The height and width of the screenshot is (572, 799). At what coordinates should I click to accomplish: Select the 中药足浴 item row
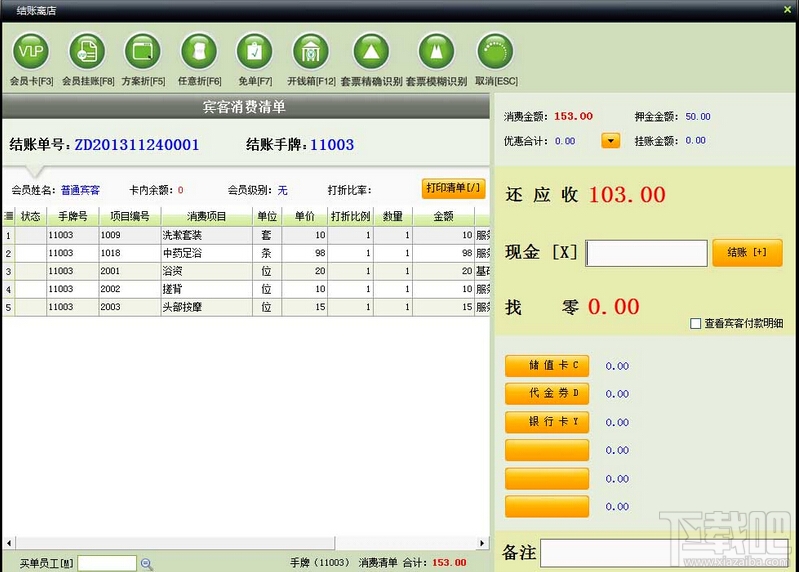point(246,253)
